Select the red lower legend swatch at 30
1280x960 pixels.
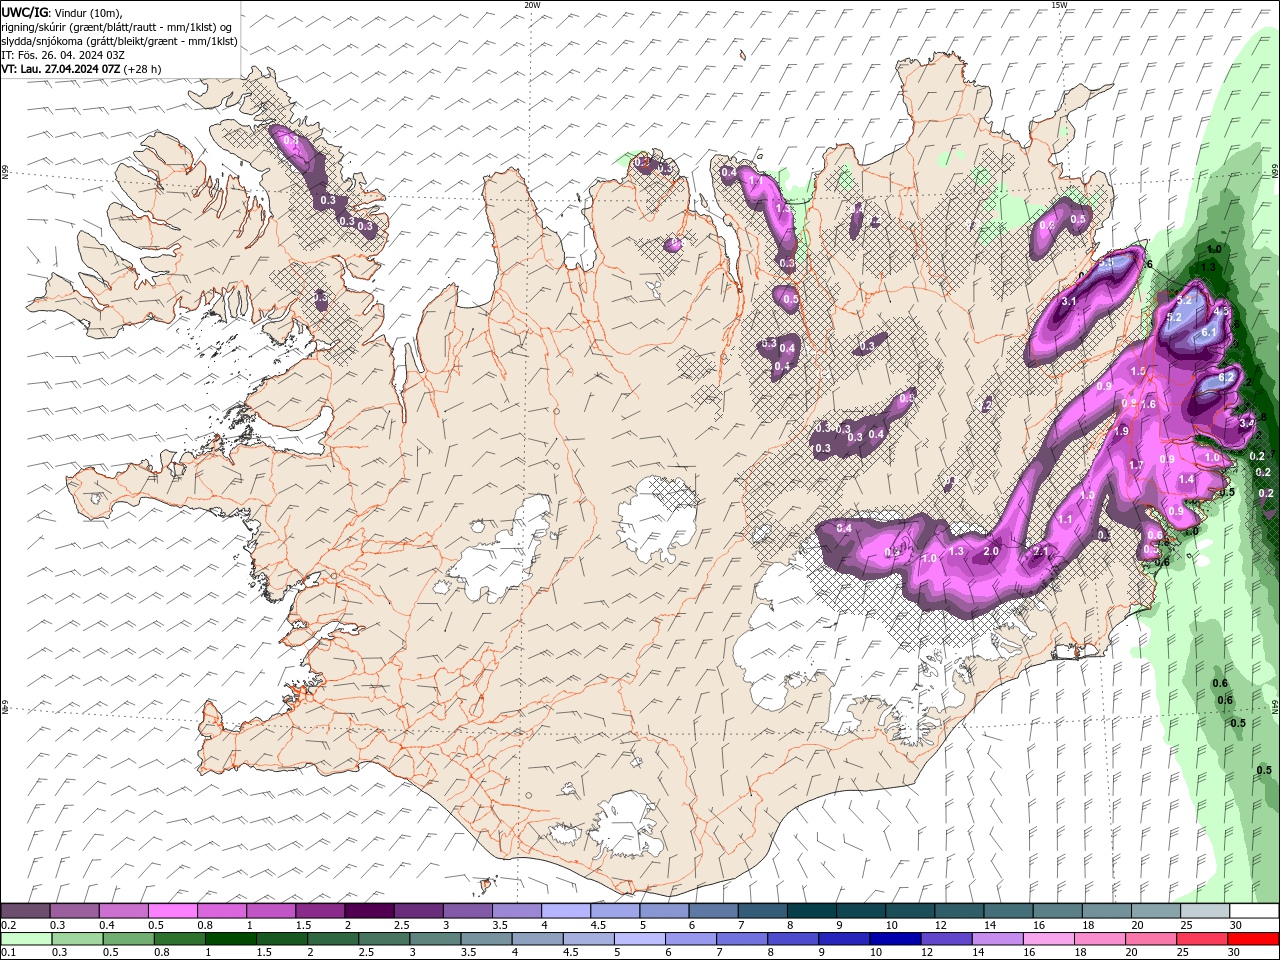point(1254,939)
